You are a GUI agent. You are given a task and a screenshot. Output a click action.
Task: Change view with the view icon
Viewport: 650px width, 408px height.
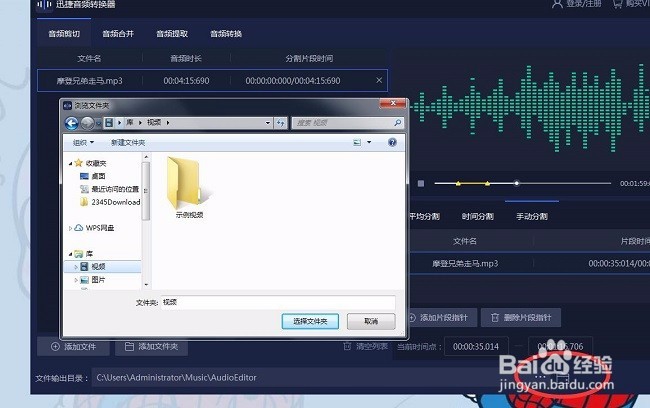point(357,143)
